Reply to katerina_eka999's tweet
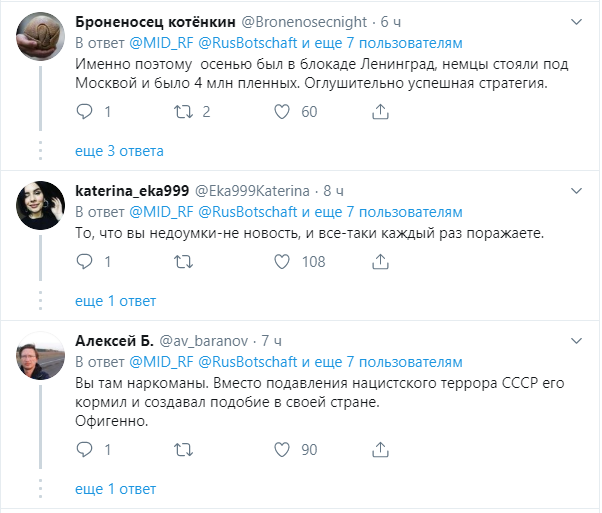The width and height of the screenshot is (602, 513). (x=84, y=262)
